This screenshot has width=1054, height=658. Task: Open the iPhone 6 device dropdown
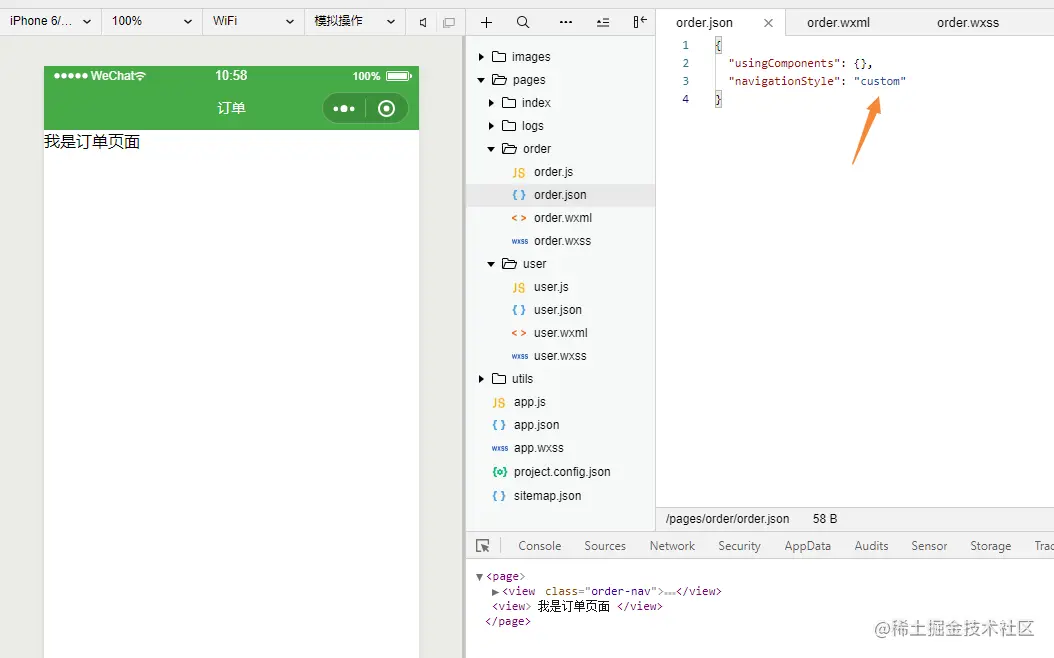(x=50, y=22)
